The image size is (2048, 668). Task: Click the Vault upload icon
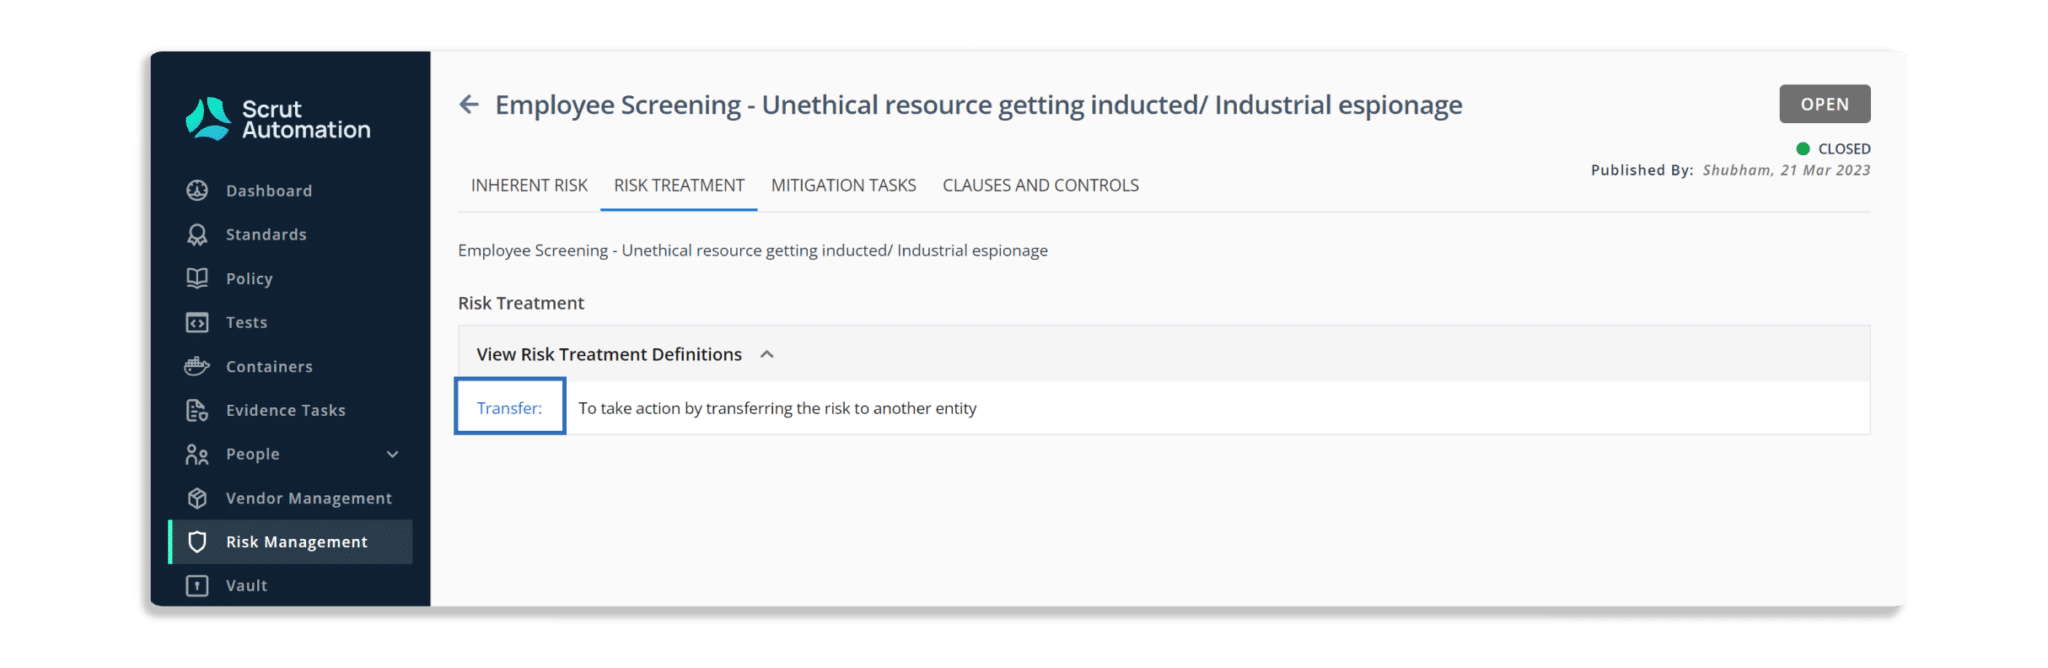[x=197, y=586]
